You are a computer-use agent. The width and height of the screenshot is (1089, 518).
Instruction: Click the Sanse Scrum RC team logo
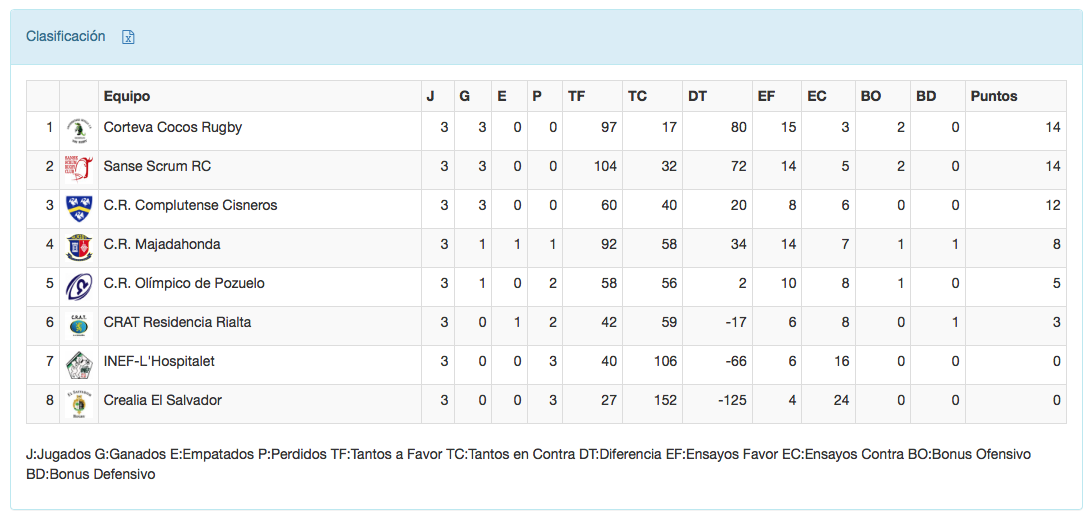(x=78, y=169)
